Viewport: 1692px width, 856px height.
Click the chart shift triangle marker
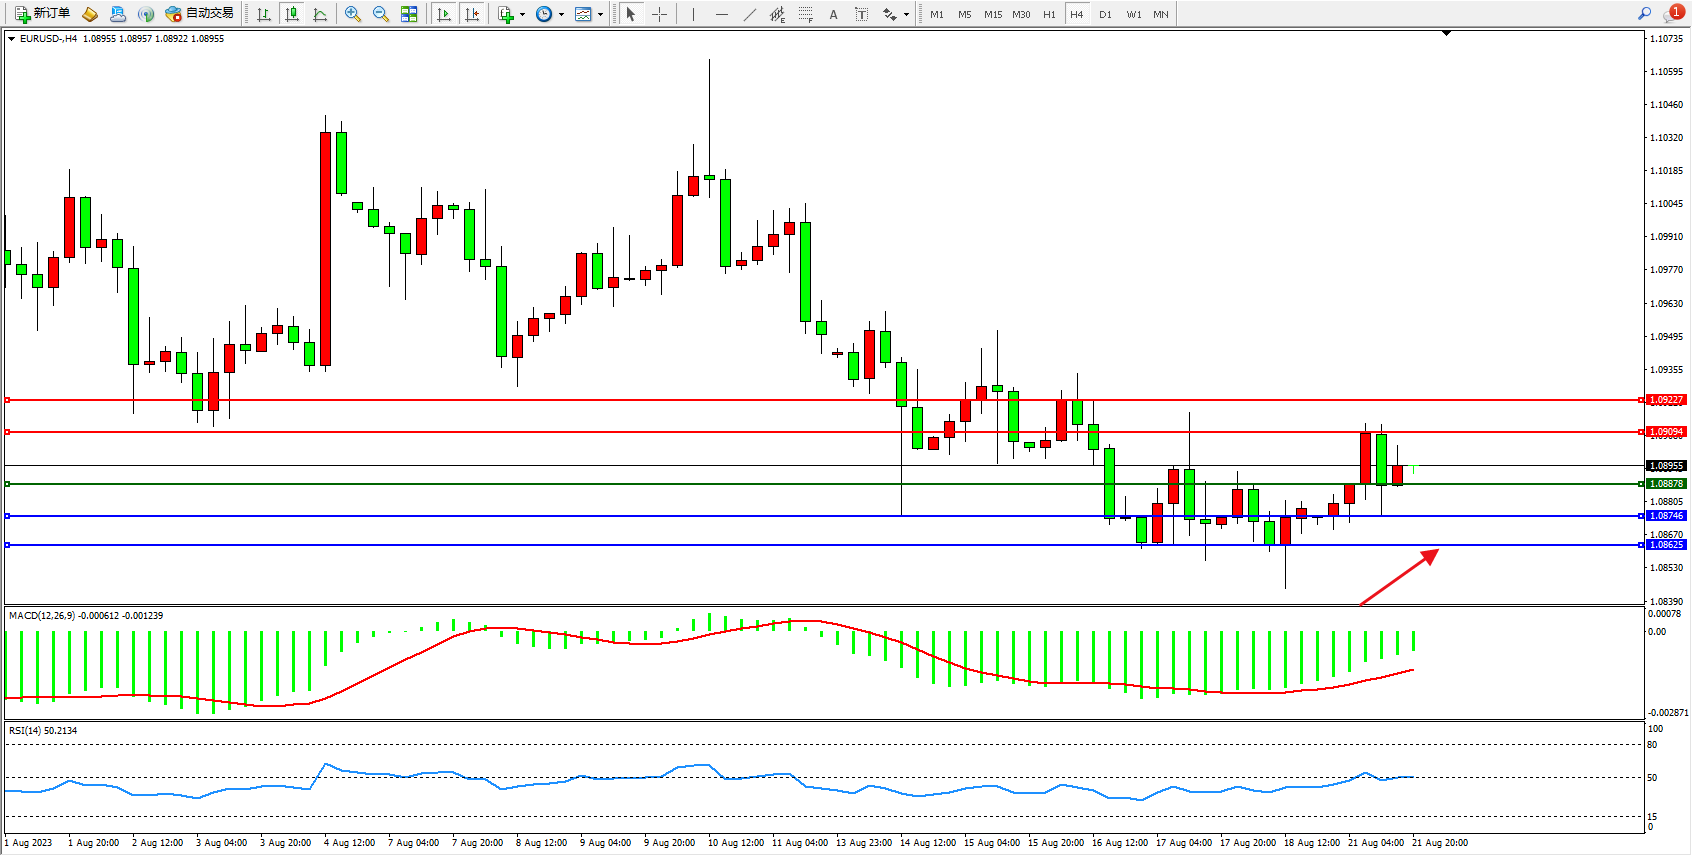tap(1446, 34)
